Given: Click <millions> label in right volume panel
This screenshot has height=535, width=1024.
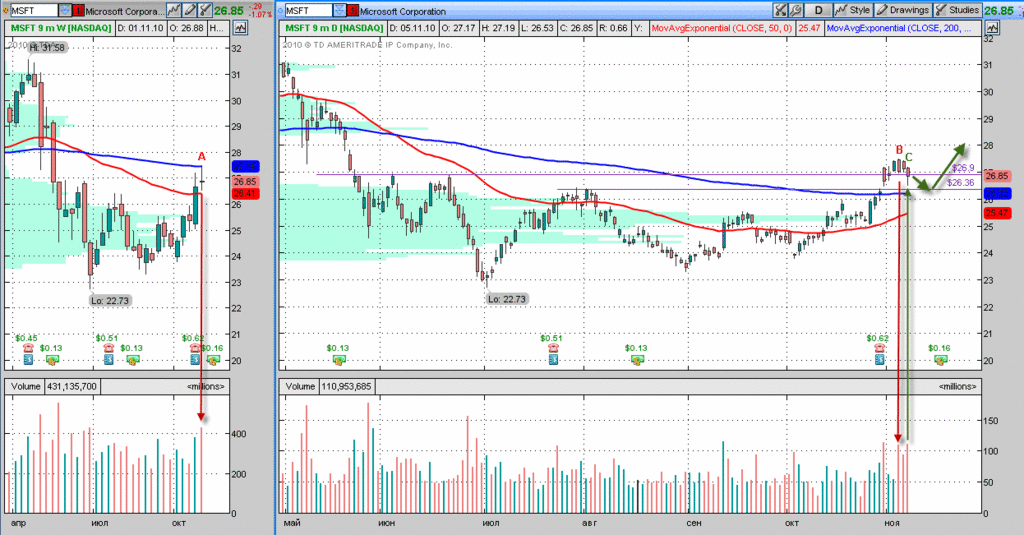Looking at the screenshot, I should pyautogui.click(x=957, y=386).
